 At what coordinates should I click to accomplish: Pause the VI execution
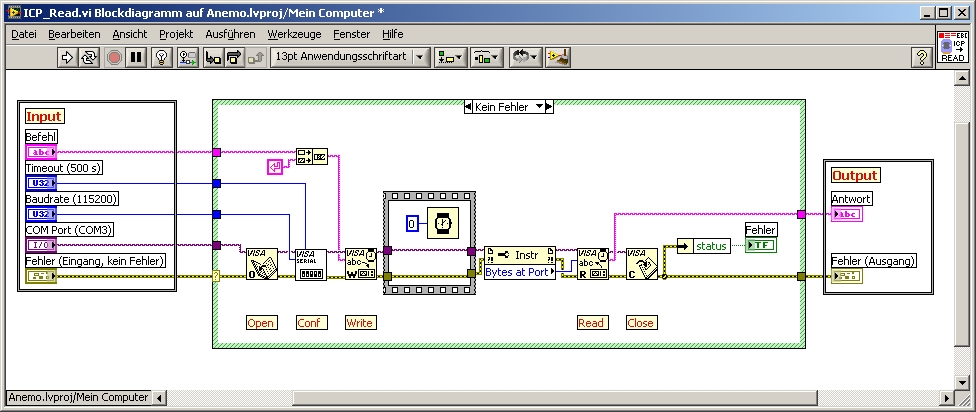coord(136,57)
